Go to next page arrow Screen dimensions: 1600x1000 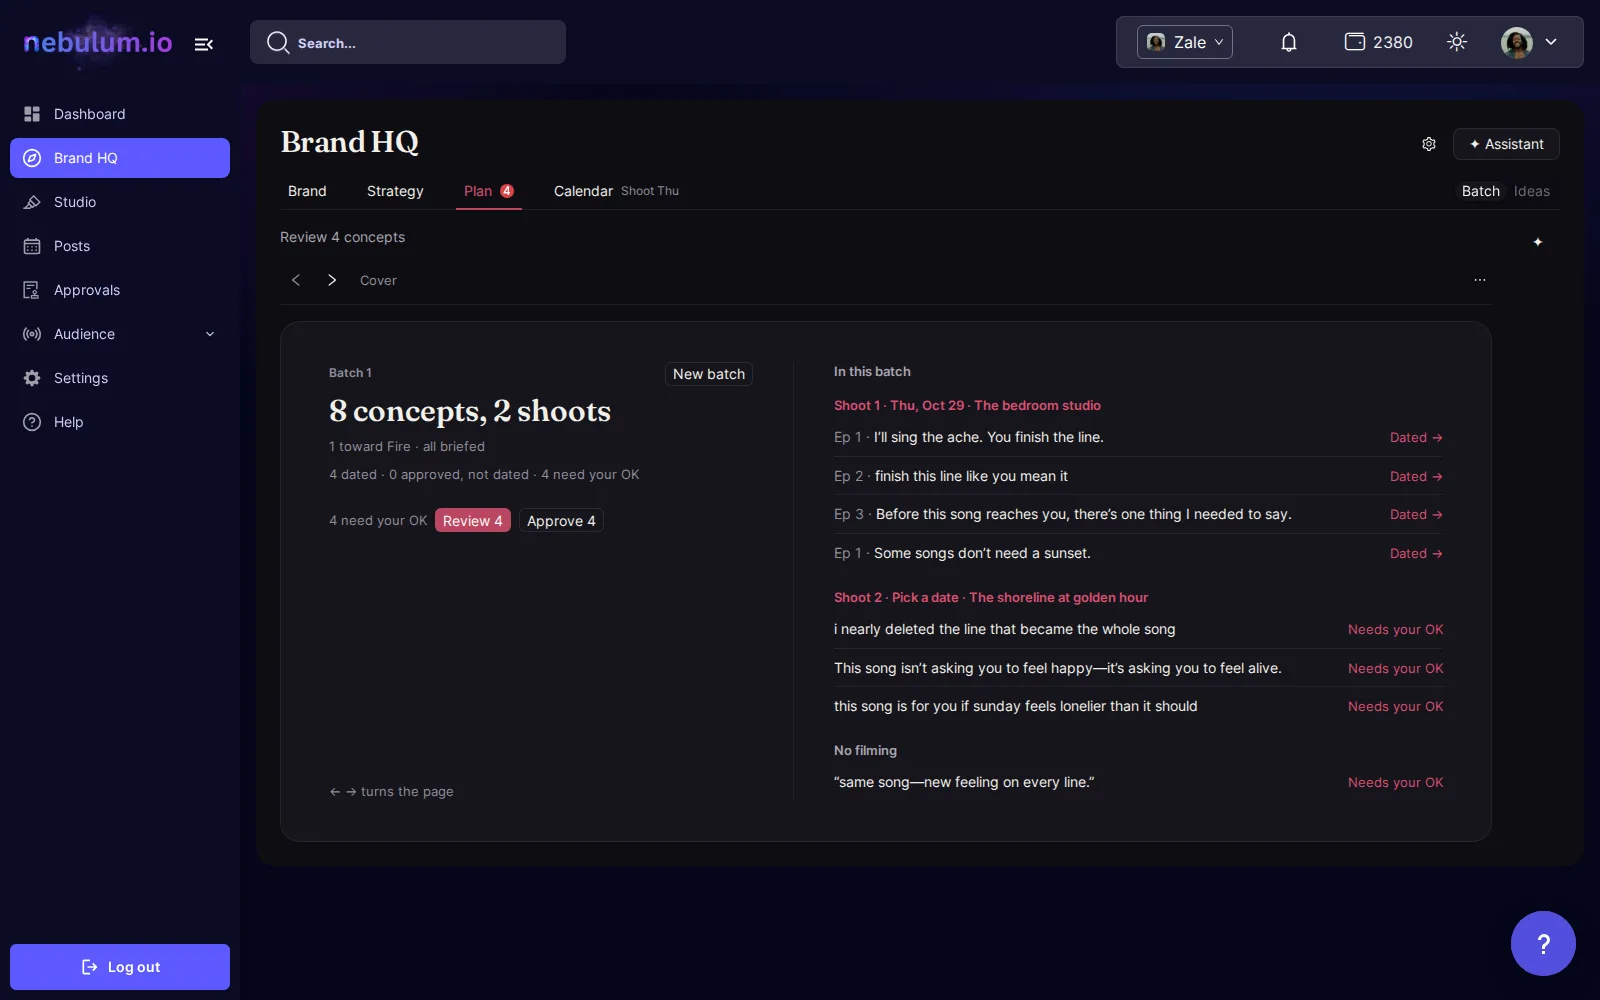[332, 280]
